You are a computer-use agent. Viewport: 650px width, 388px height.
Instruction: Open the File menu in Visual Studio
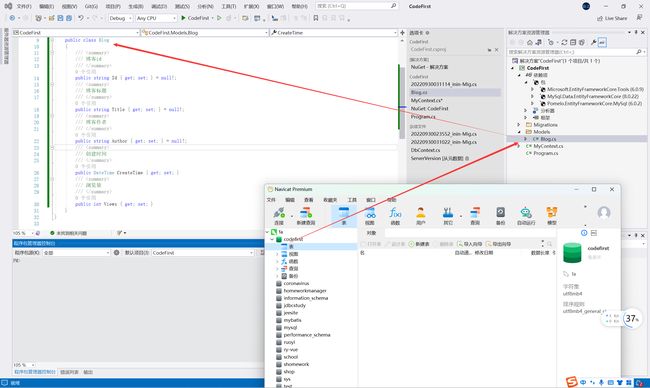[x=24, y=6]
